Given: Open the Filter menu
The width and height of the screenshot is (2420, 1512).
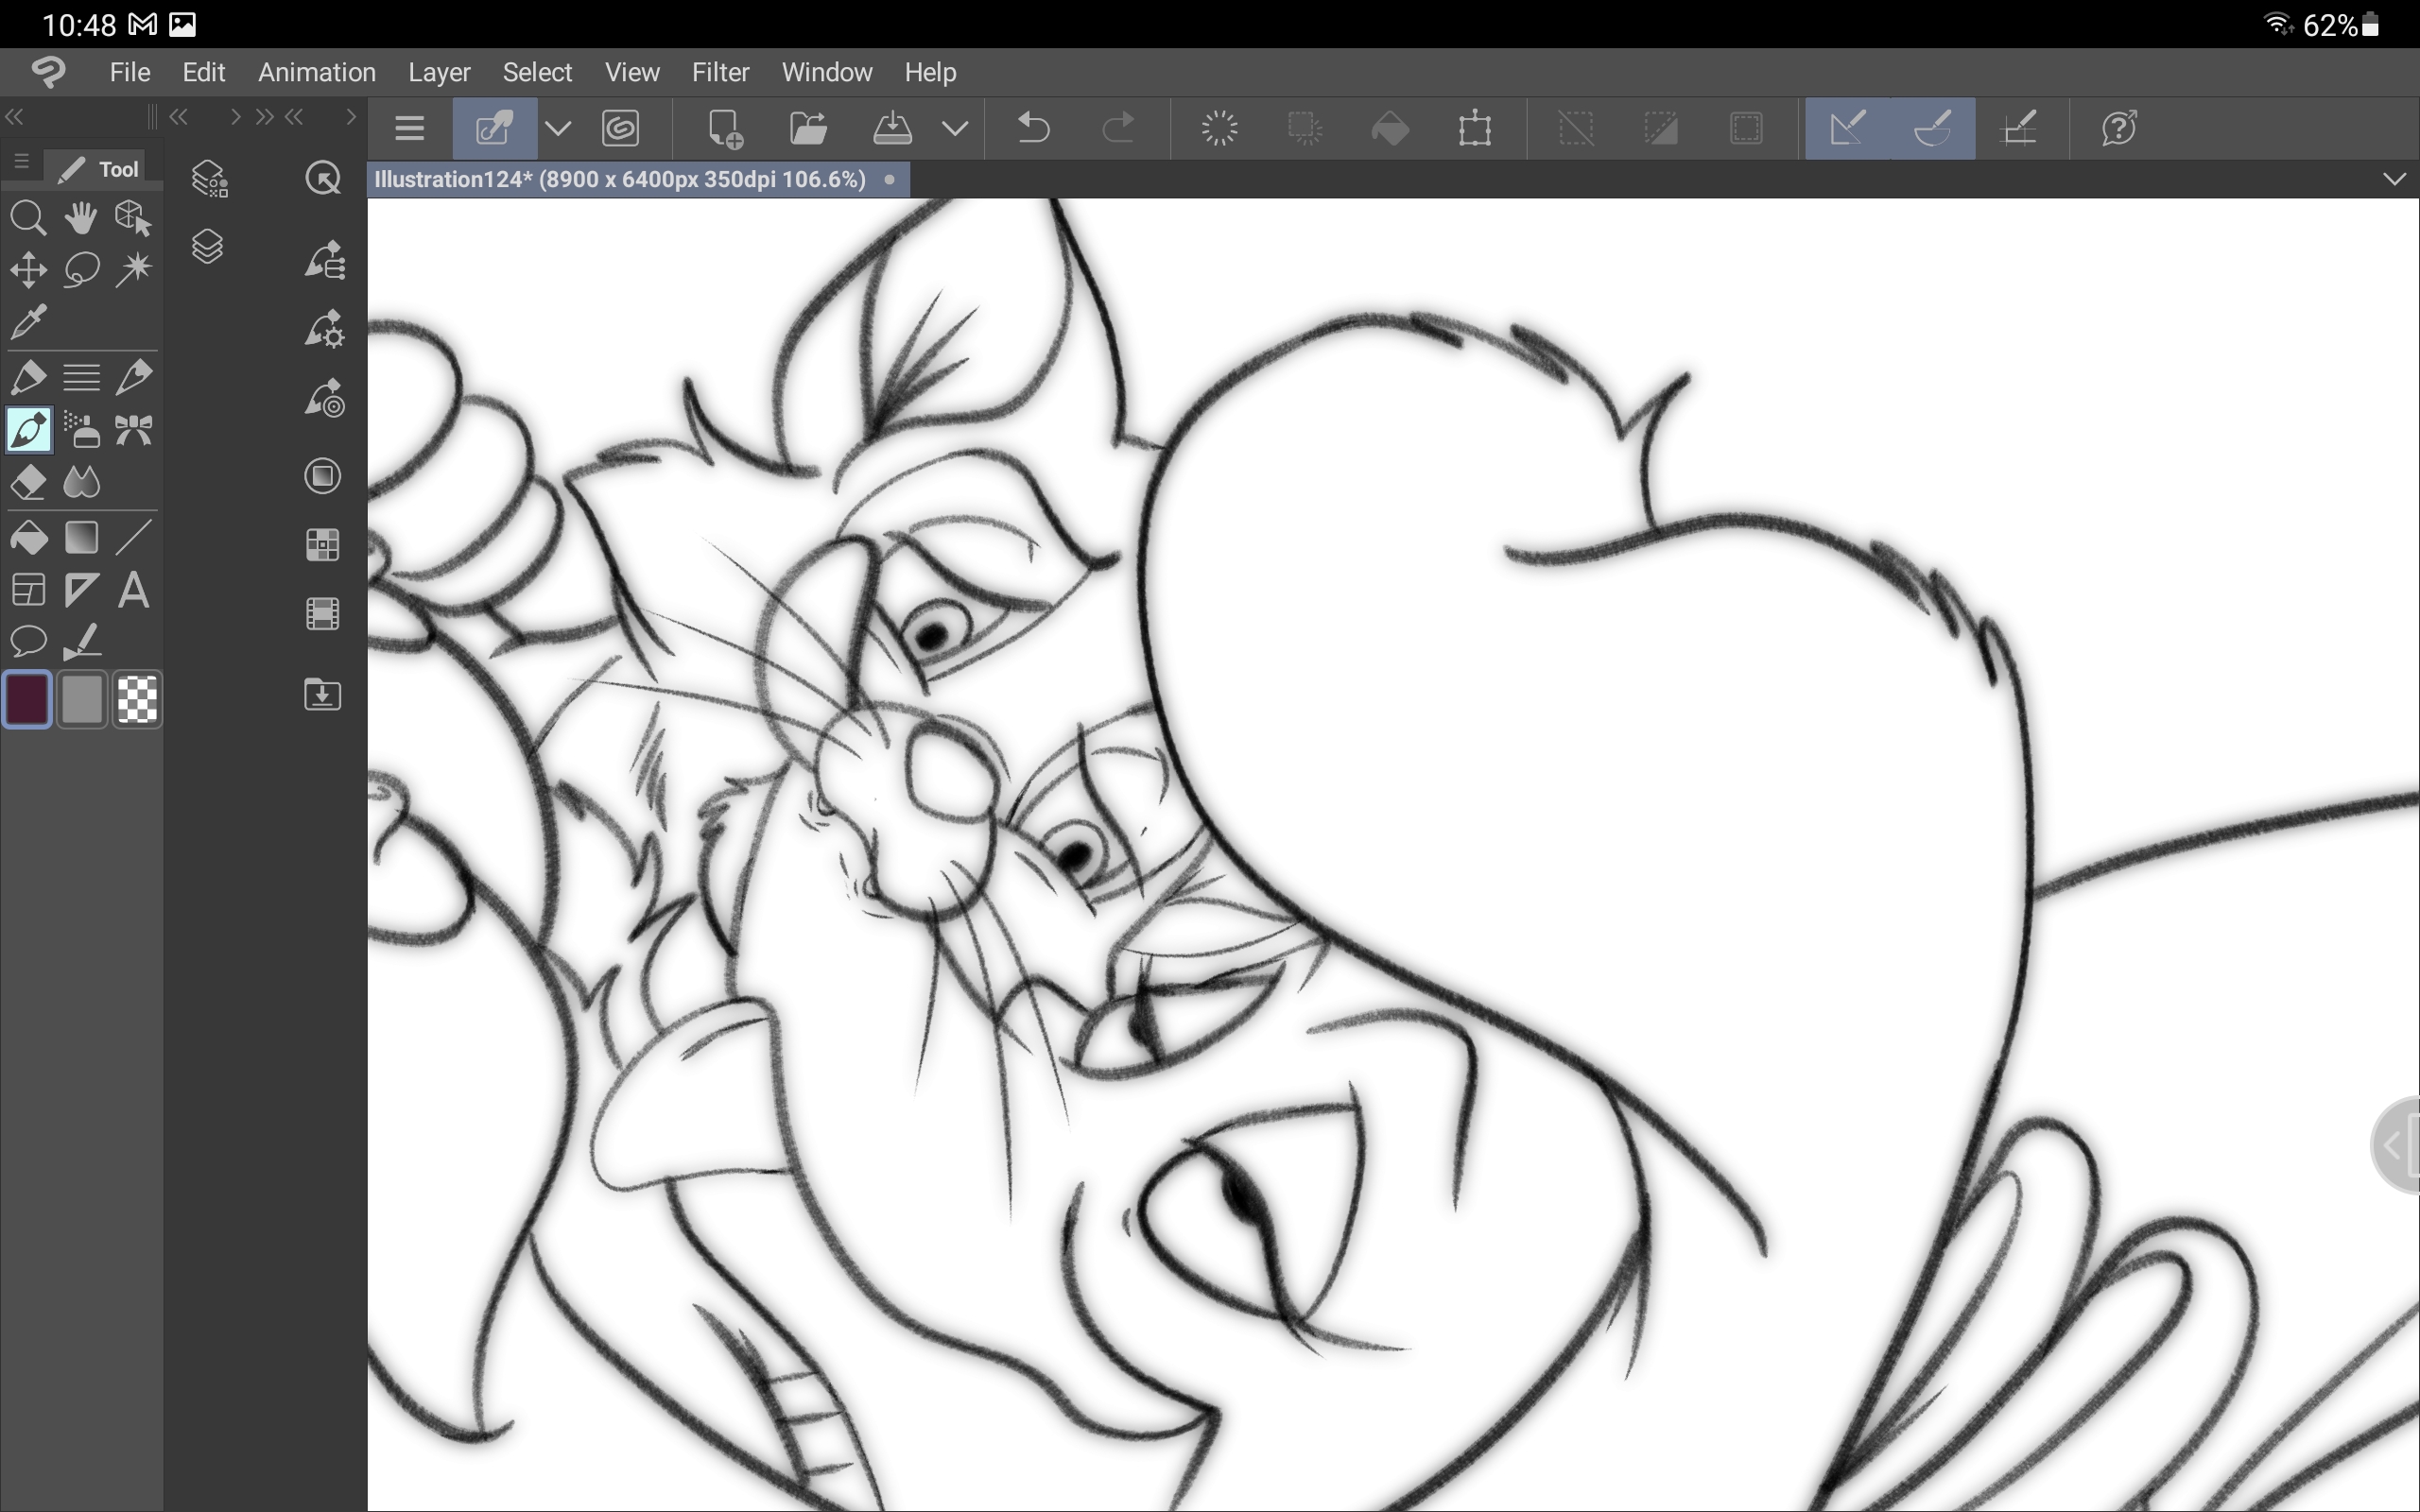Looking at the screenshot, I should point(720,72).
